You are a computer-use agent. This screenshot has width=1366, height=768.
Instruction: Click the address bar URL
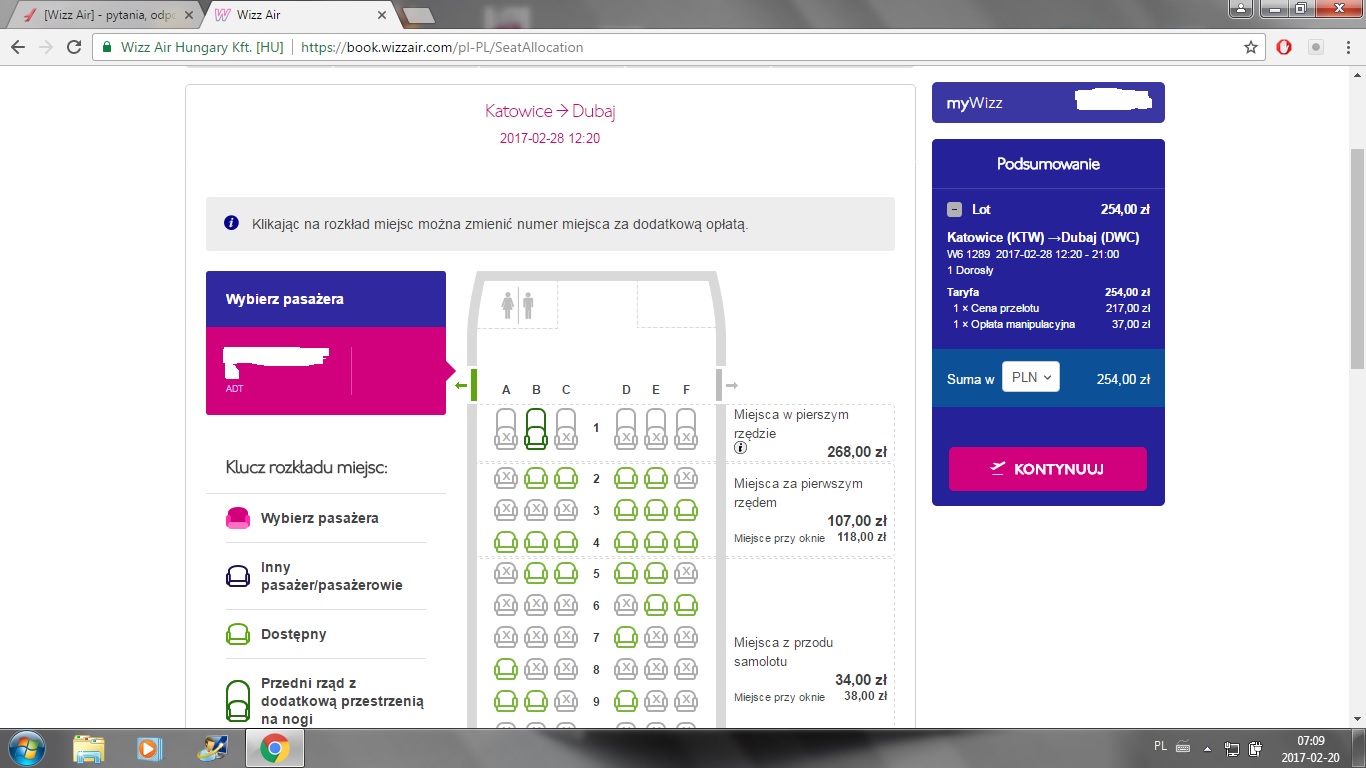pyautogui.click(x=442, y=47)
